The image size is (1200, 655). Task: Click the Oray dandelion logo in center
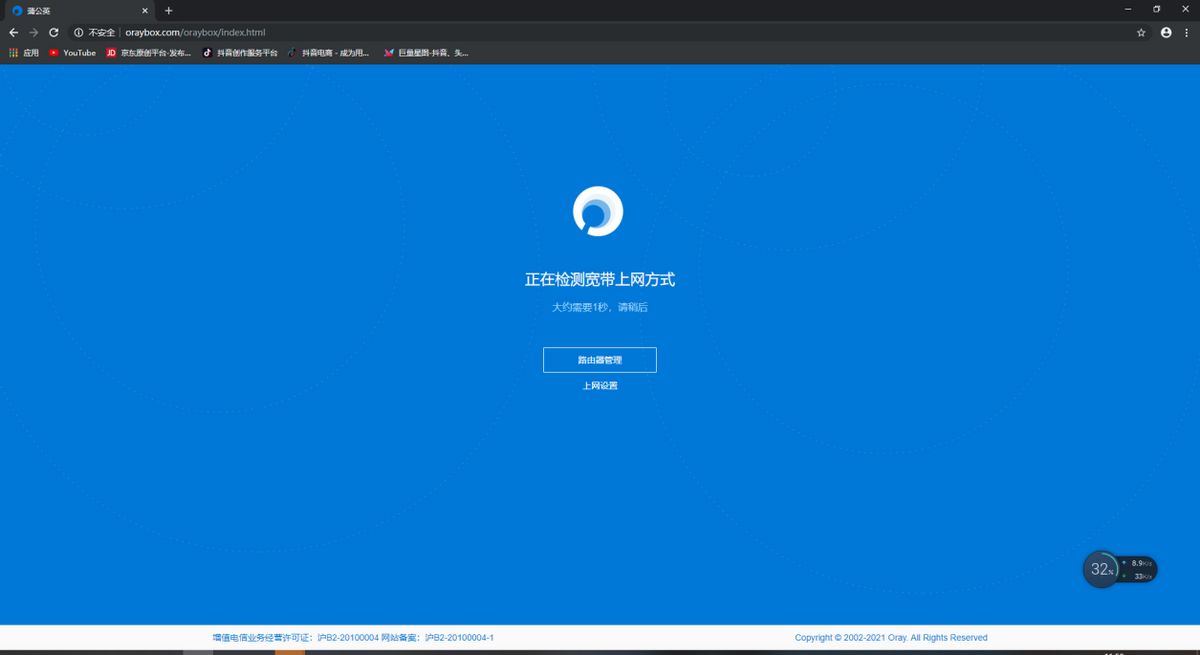pyautogui.click(x=598, y=211)
